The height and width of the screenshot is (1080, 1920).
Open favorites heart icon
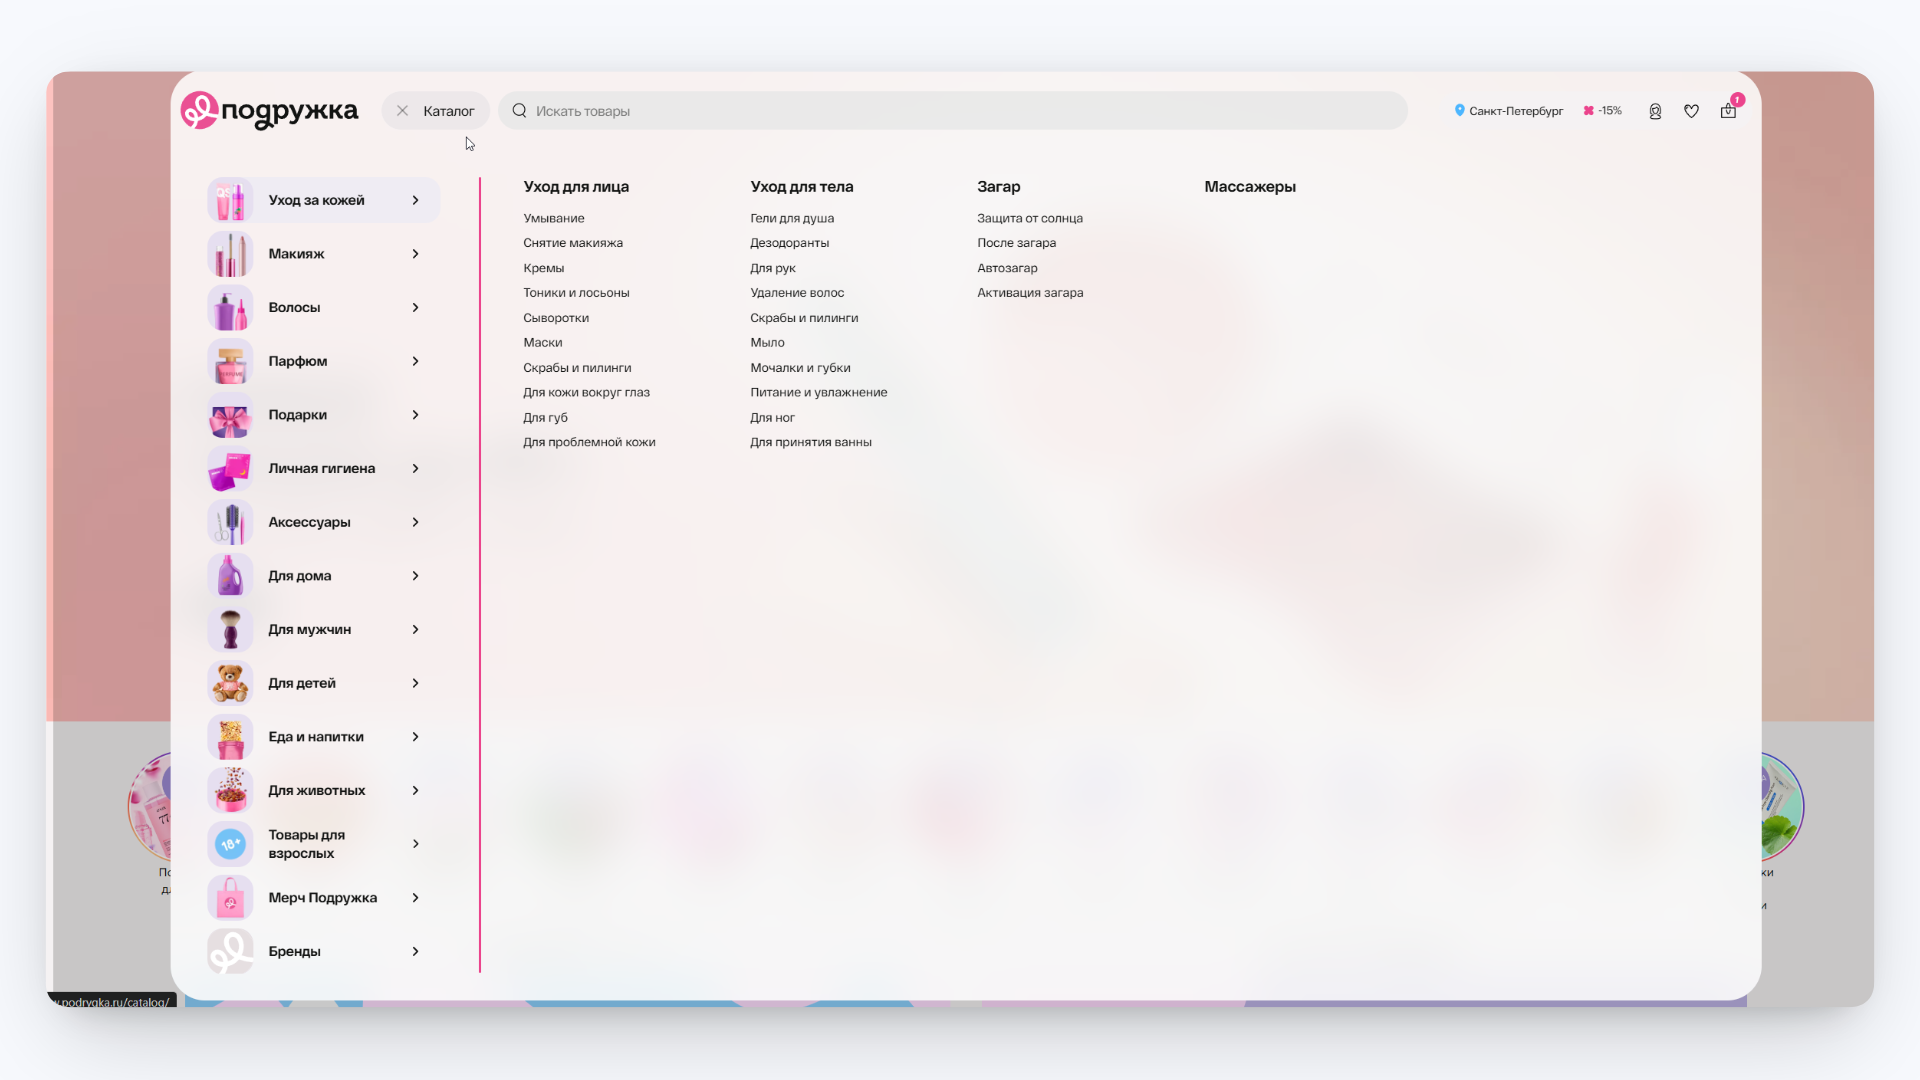pos(1691,111)
